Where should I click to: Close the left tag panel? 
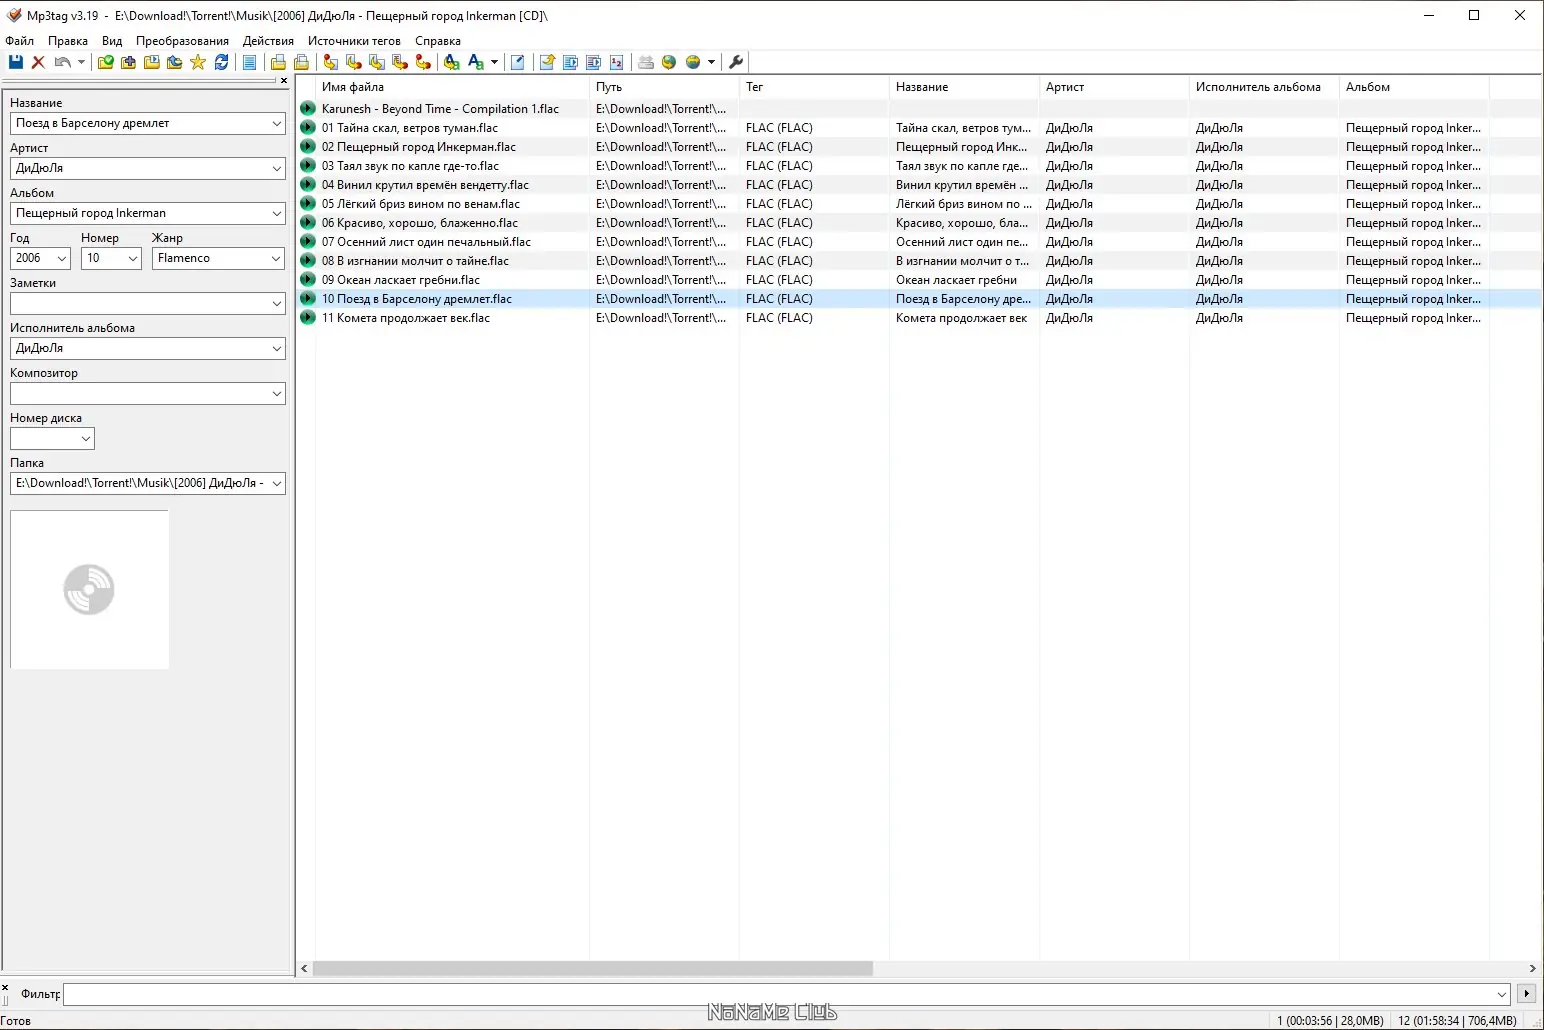283,81
